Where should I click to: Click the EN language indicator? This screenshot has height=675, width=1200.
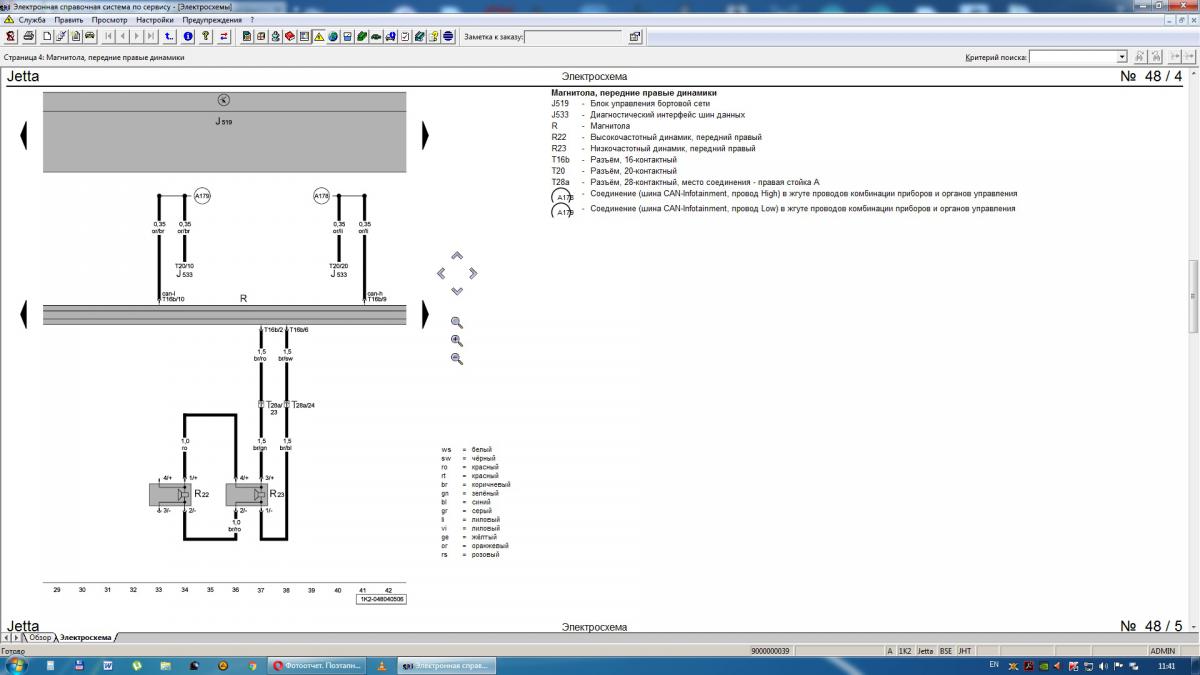(993, 664)
